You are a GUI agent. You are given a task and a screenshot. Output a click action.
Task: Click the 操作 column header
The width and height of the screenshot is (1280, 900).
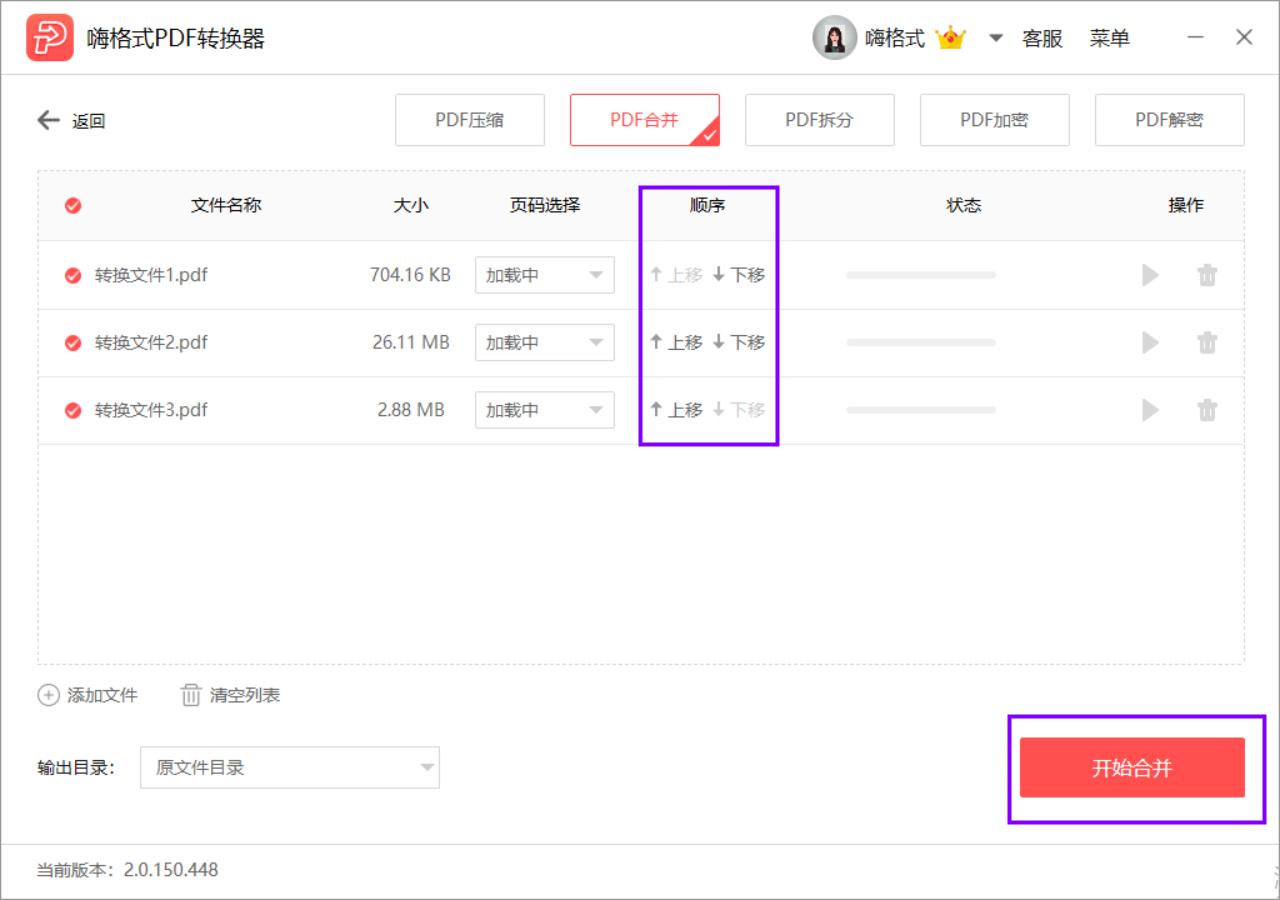click(1186, 205)
